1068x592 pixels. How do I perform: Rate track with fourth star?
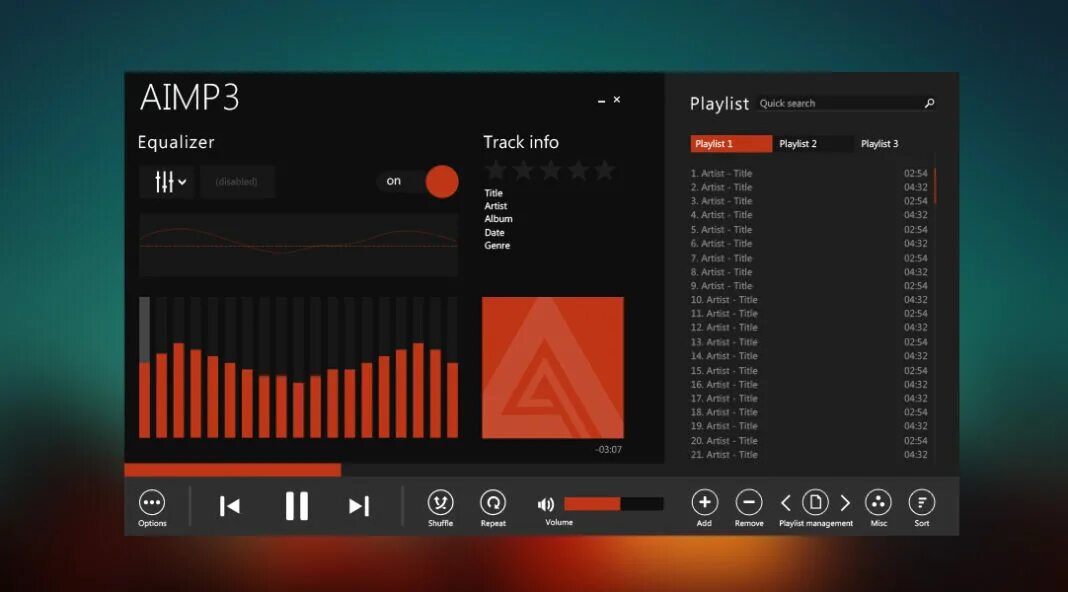point(578,170)
